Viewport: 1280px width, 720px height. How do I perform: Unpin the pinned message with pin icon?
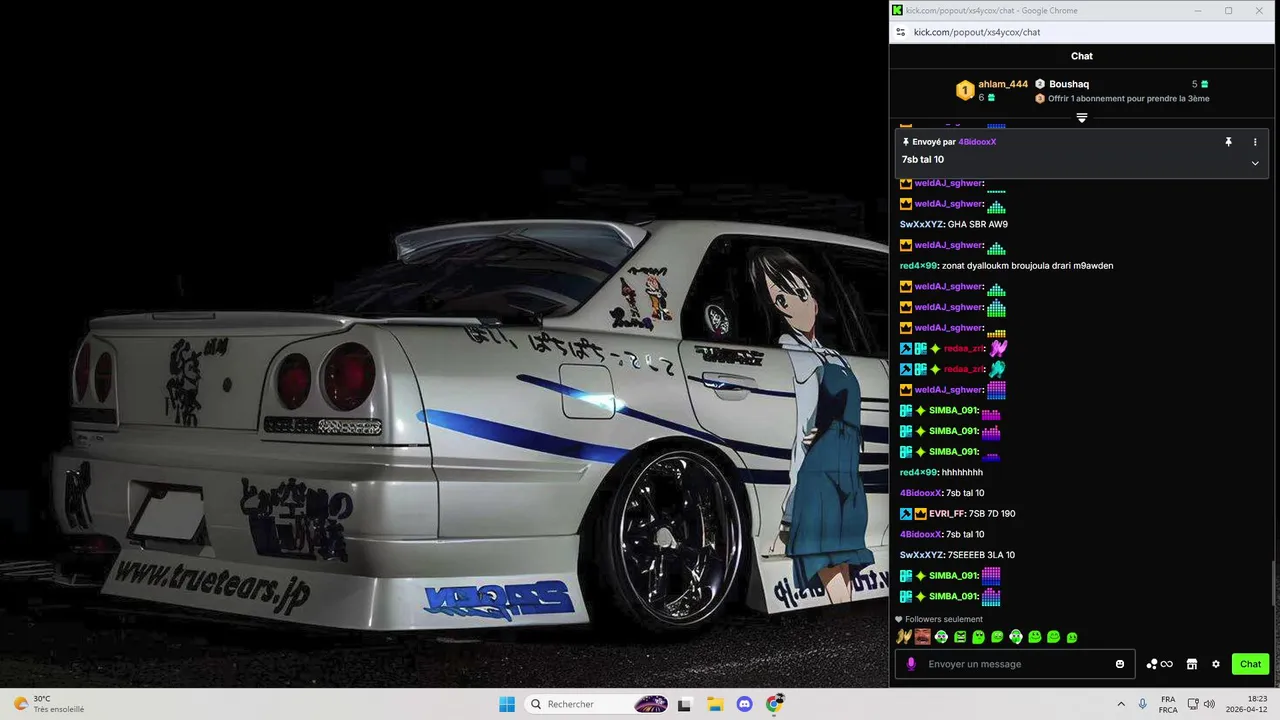1229,142
